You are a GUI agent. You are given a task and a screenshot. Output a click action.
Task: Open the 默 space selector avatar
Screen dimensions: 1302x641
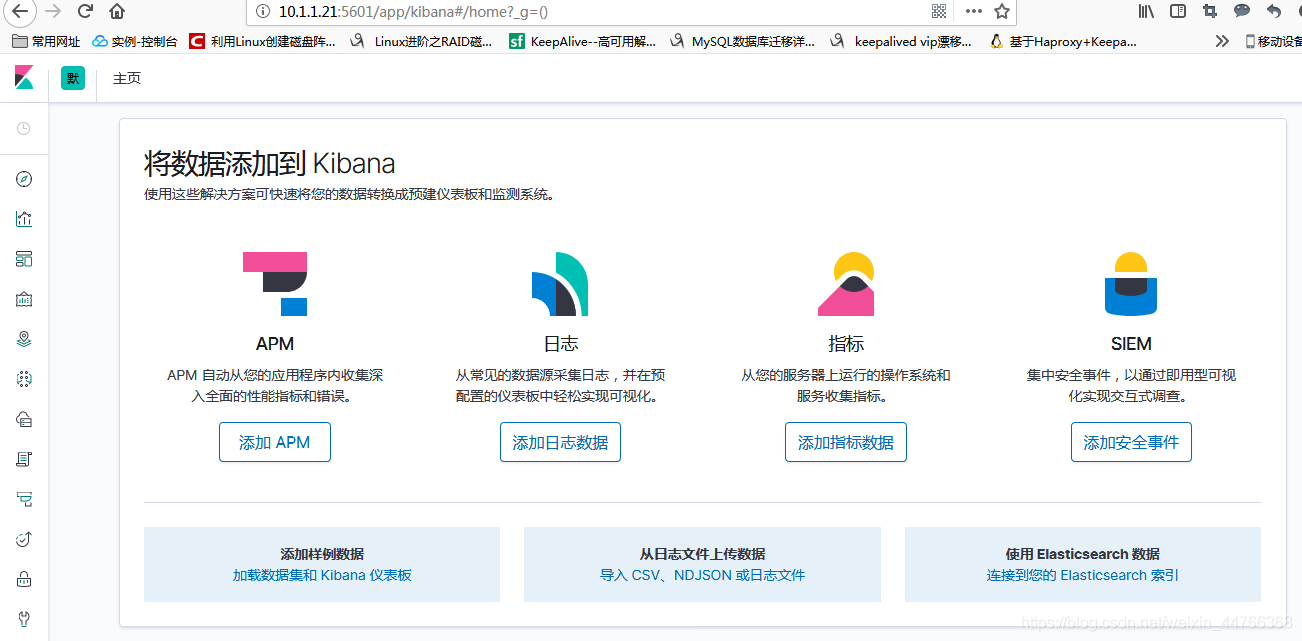pos(73,78)
